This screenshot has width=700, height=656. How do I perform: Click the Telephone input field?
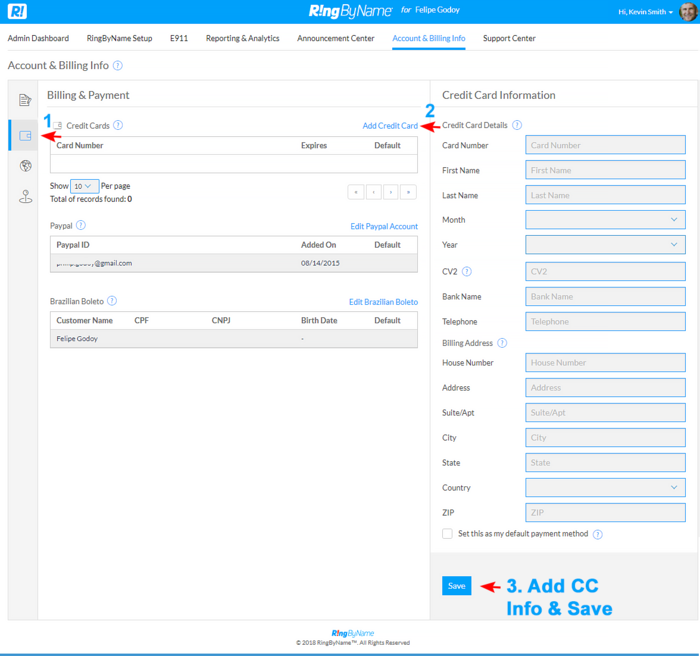coord(605,322)
